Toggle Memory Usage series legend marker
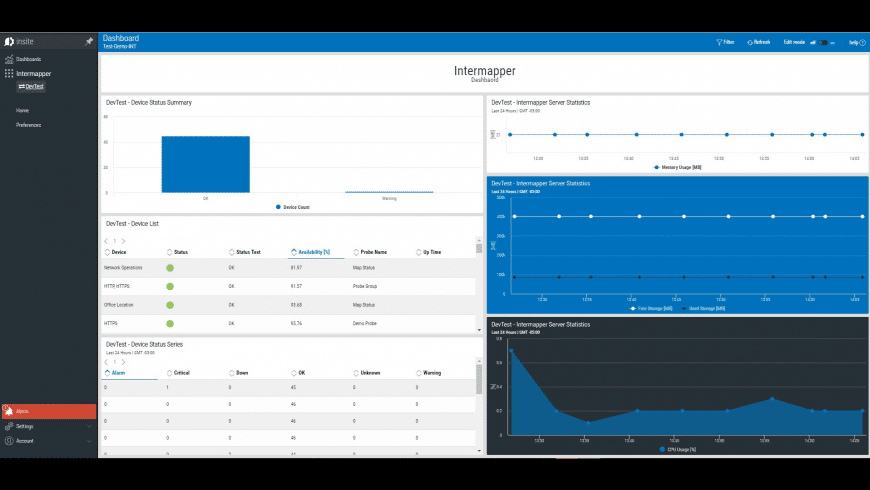 pos(656,167)
